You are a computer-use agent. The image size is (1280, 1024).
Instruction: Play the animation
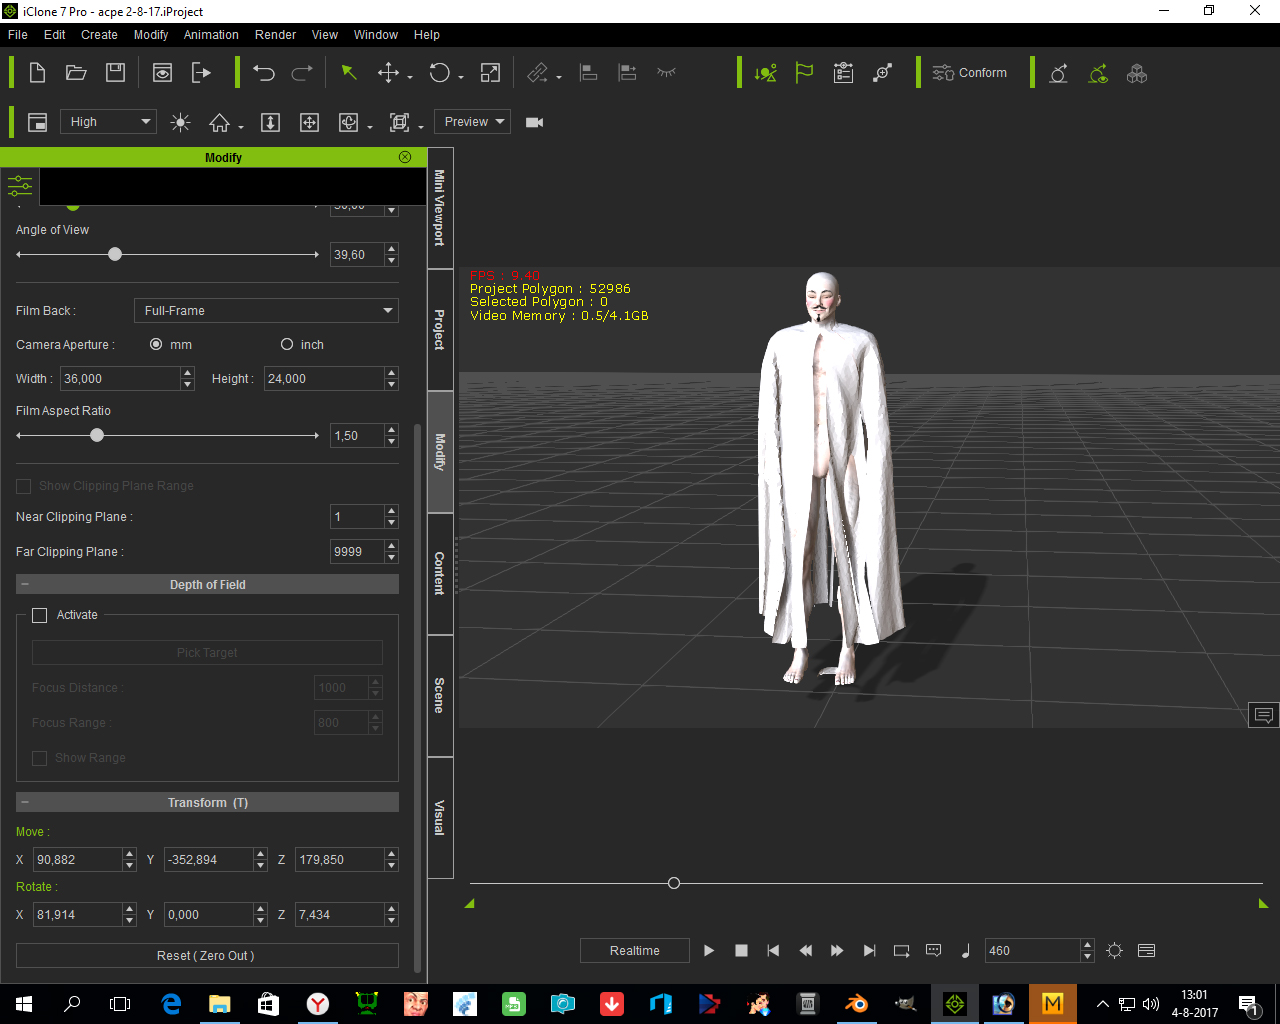pos(709,951)
